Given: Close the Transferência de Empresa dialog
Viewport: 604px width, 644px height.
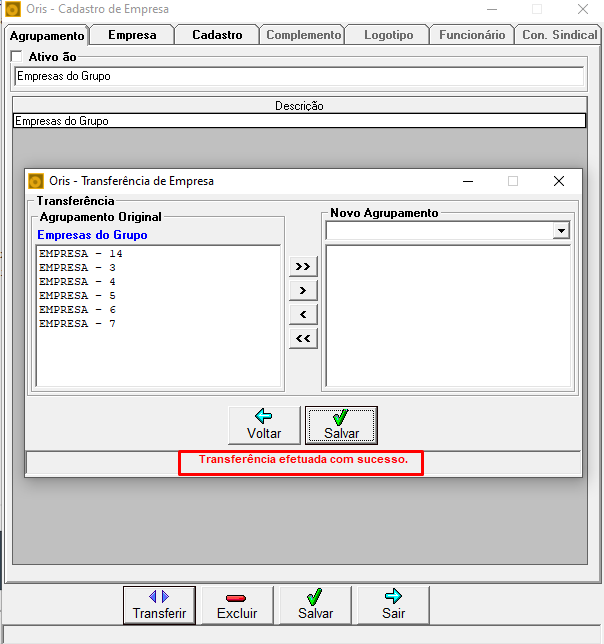Looking at the screenshot, I should point(558,181).
